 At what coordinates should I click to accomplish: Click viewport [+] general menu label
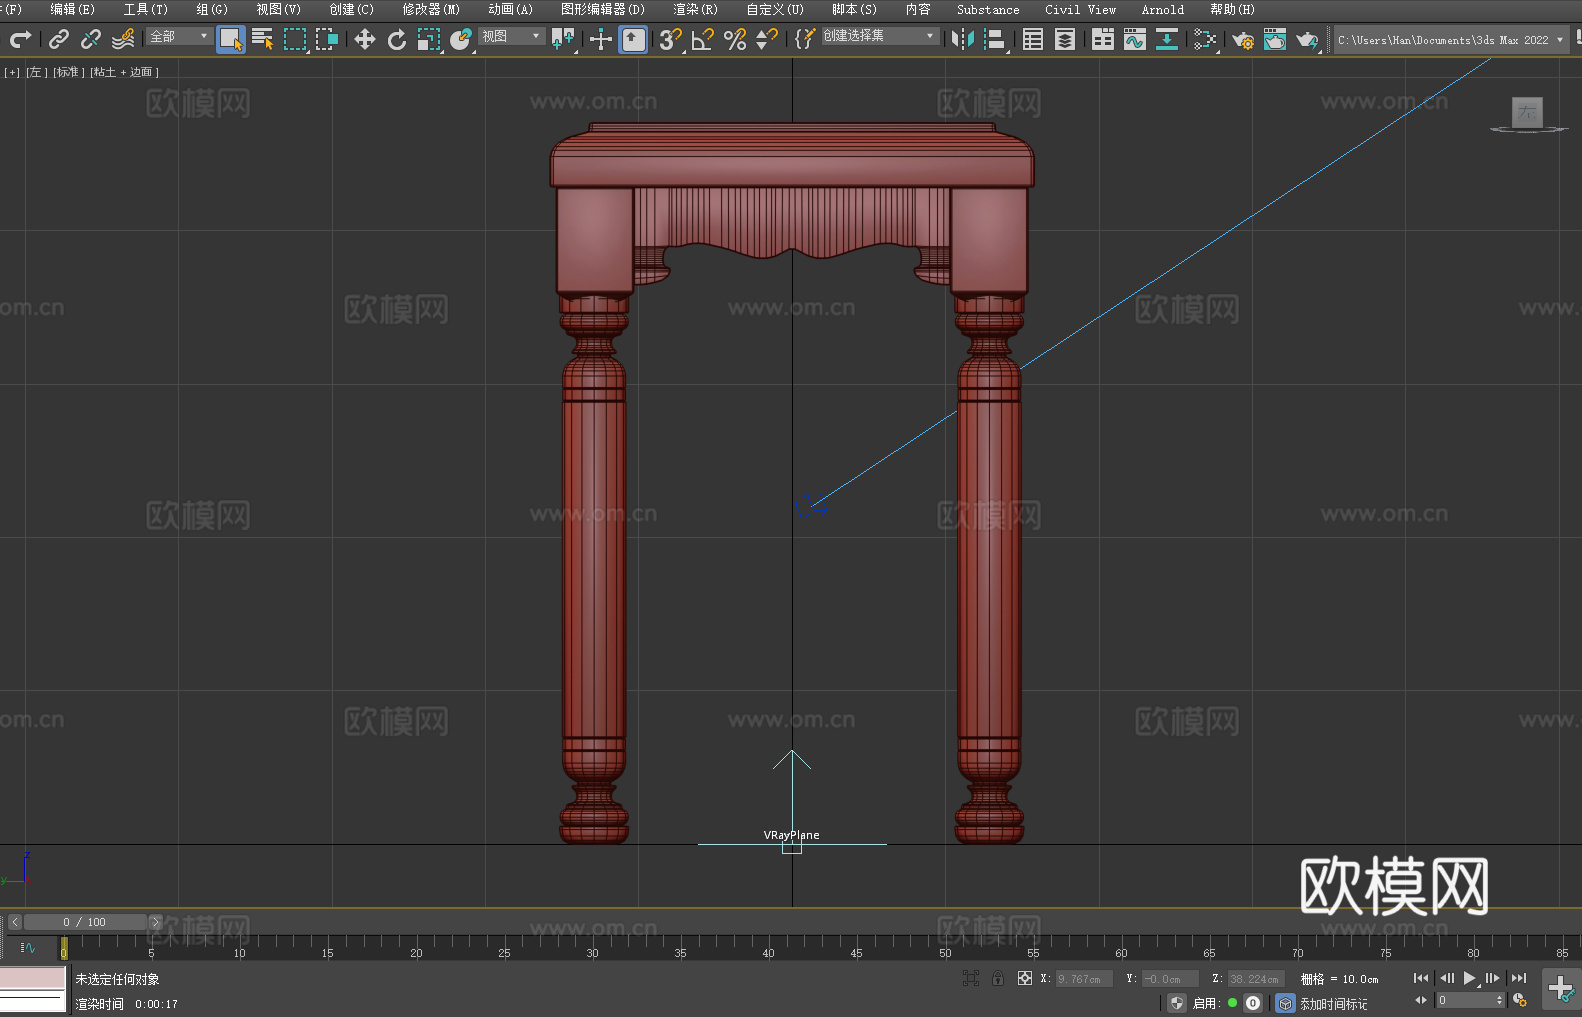tap(12, 72)
